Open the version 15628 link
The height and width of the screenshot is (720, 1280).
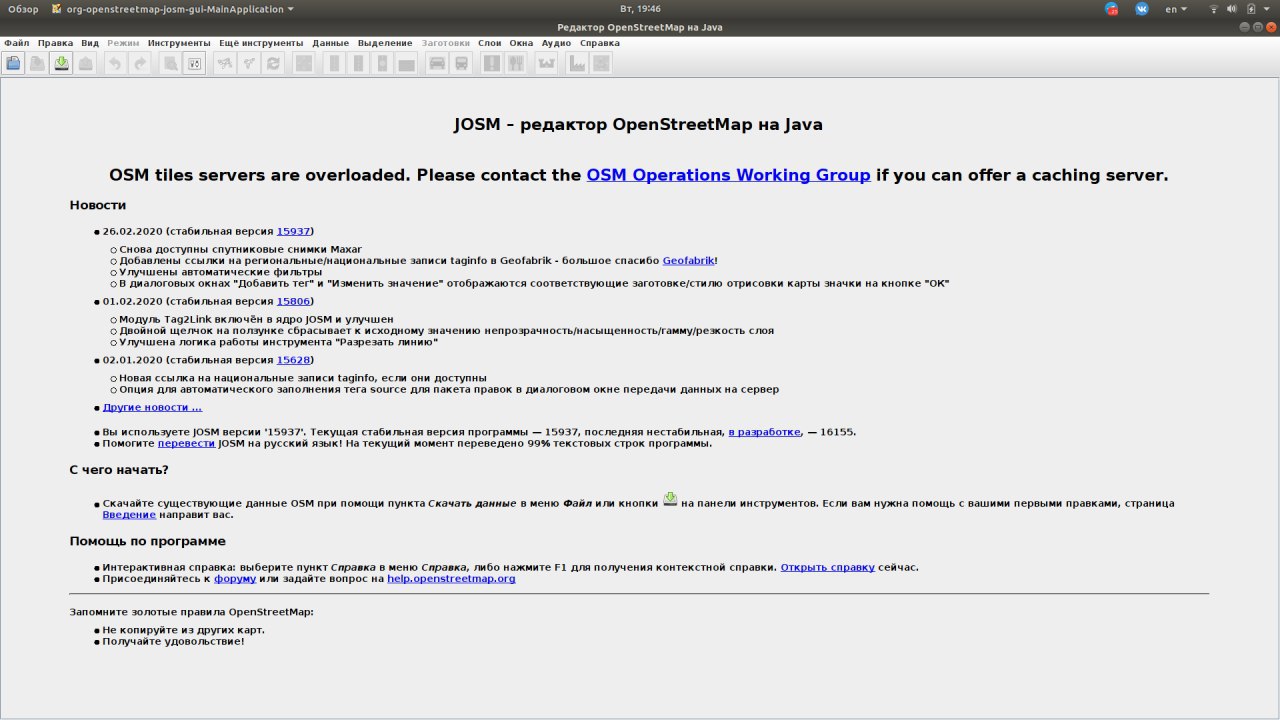(x=293, y=360)
